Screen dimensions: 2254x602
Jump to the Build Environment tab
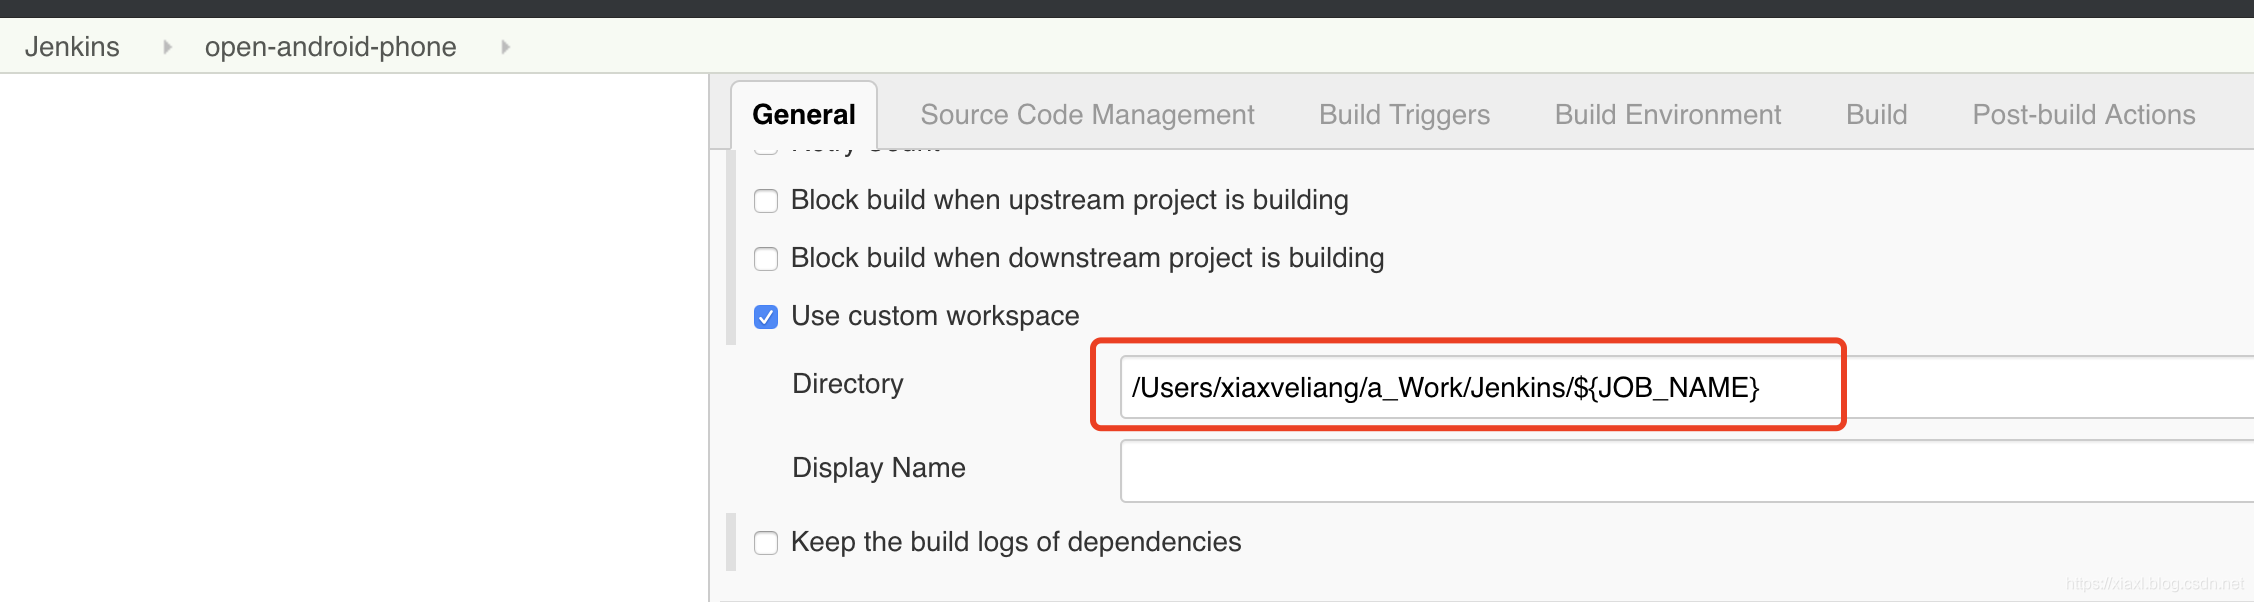click(1667, 115)
